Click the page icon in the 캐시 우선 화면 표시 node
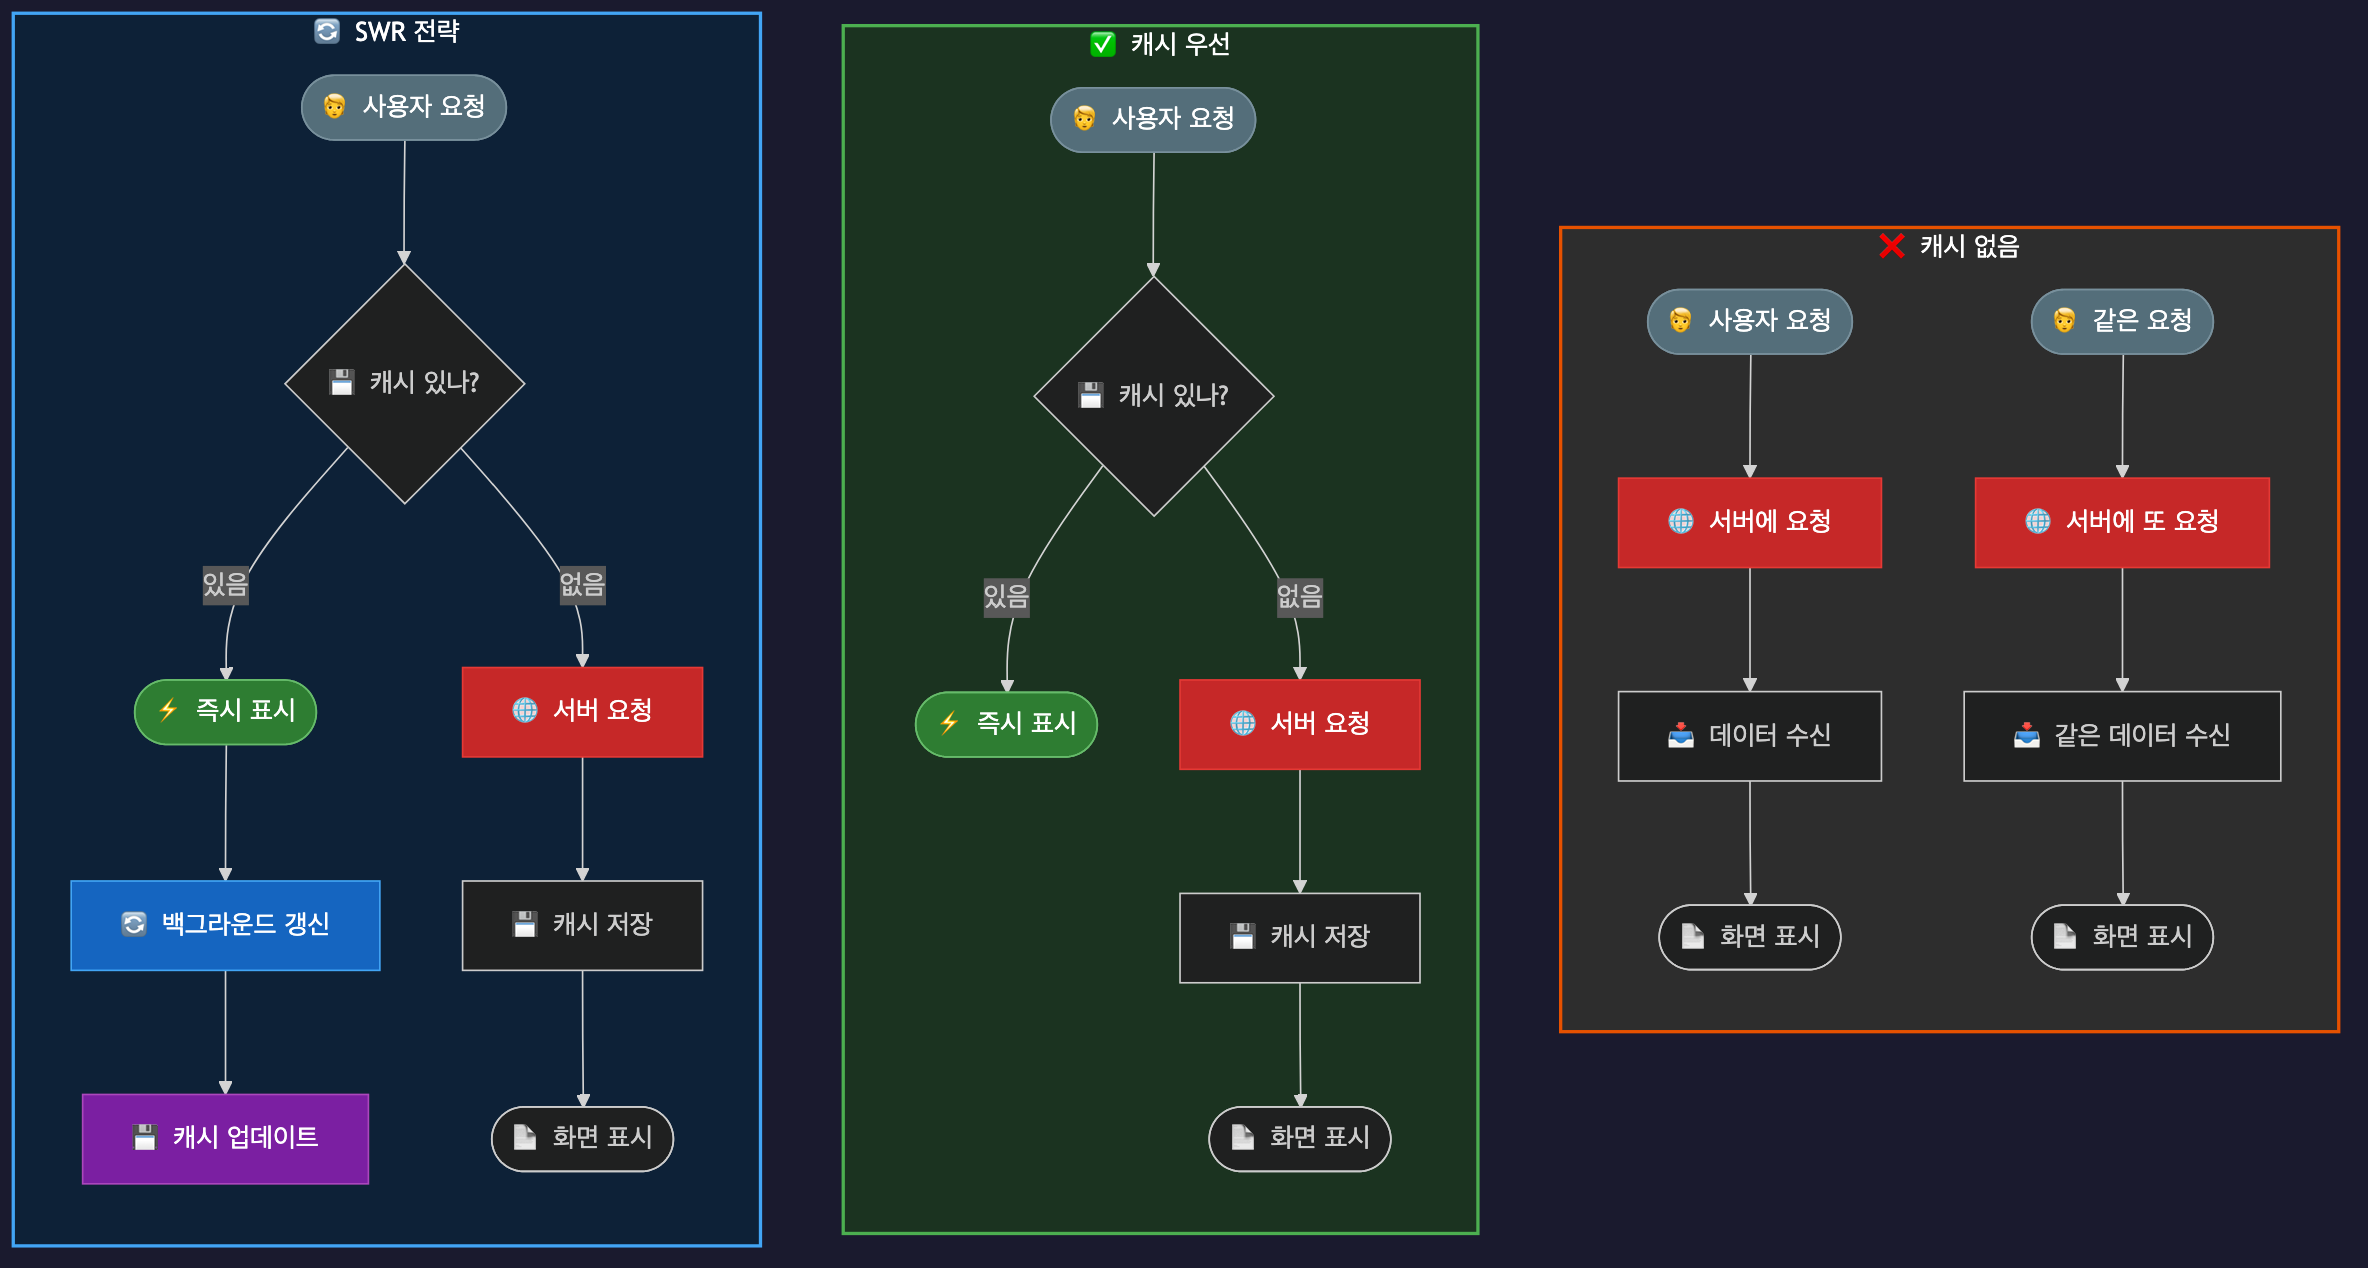 (1242, 1137)
